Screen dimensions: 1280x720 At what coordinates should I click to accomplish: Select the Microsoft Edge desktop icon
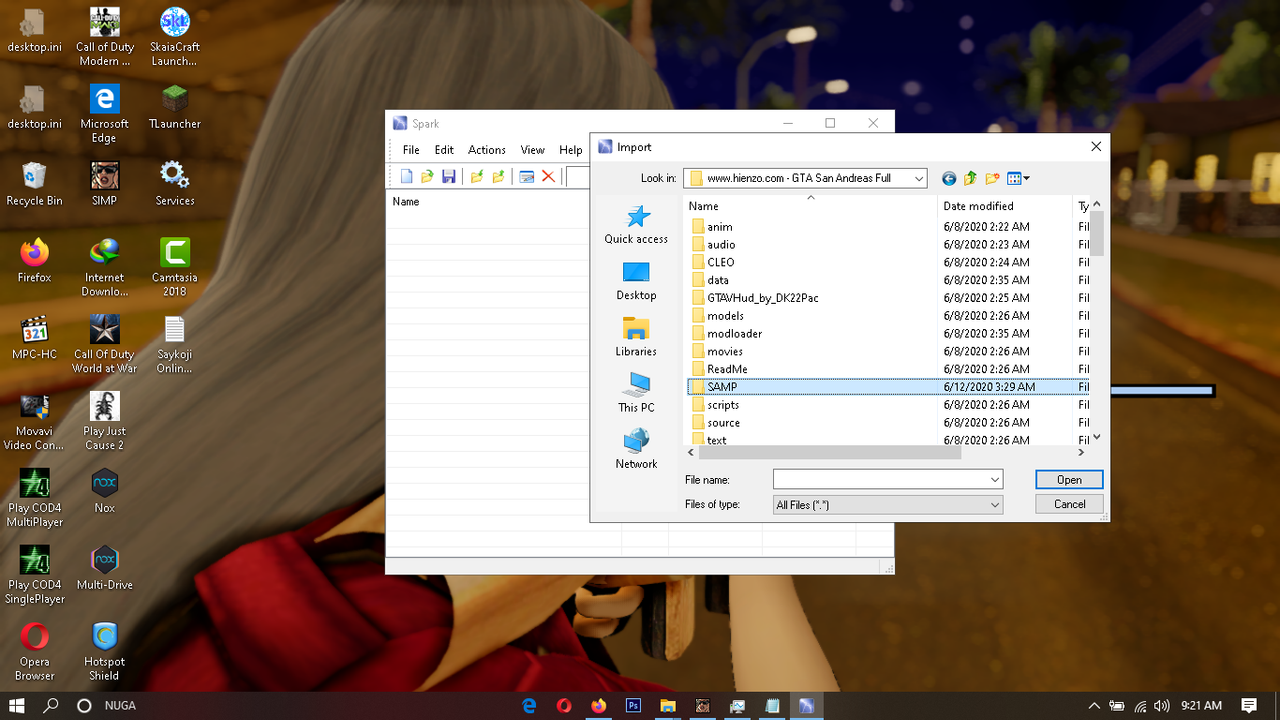click(x=105, y=113)
